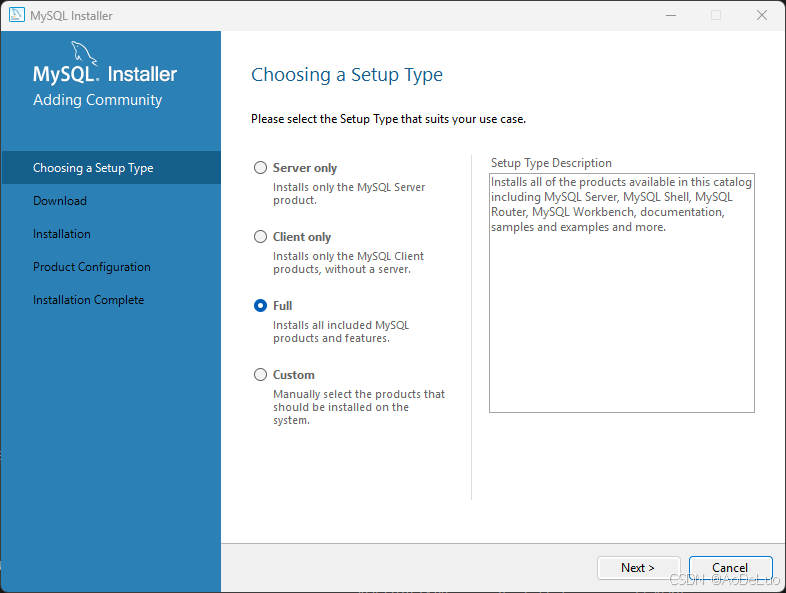Image resolution: width=786 pixels, height=593 pixels.
Task: Click the "Choosing a Setup Type" page heading
Action: click(347, 75)
